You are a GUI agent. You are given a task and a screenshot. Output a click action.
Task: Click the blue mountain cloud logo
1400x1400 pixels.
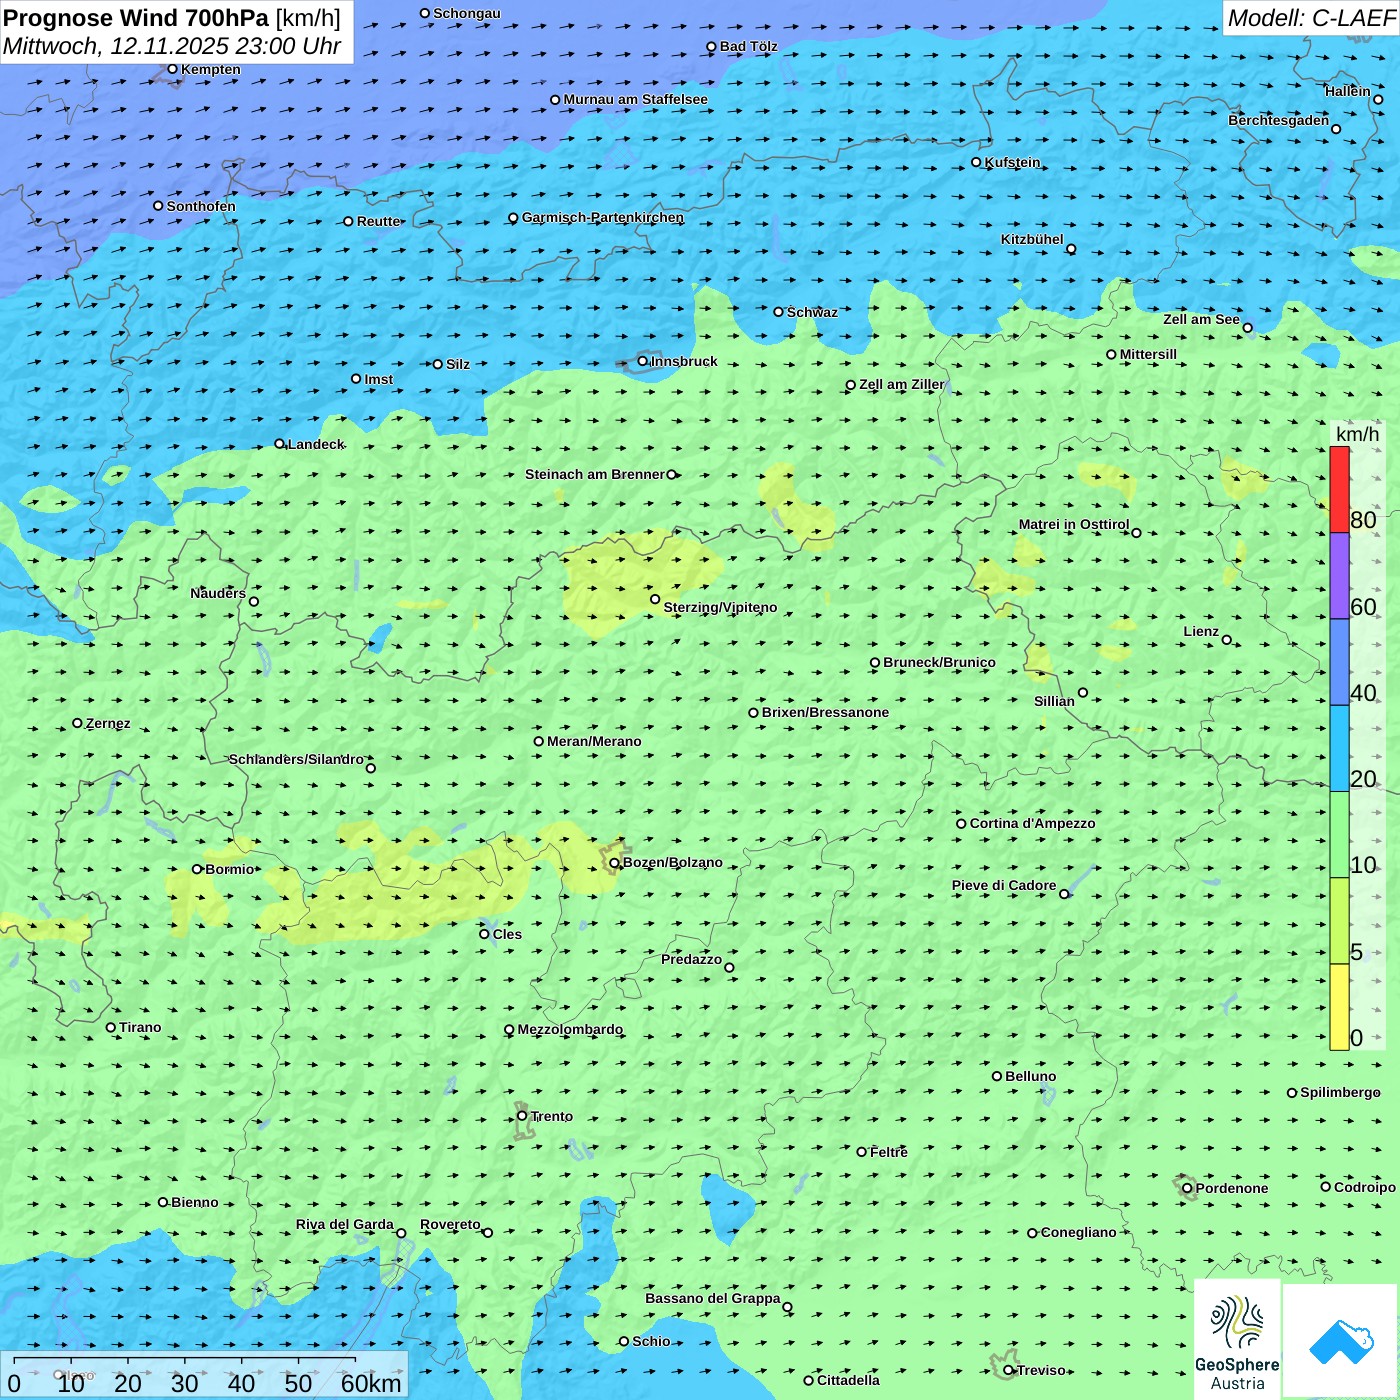pos(1341,1342)
